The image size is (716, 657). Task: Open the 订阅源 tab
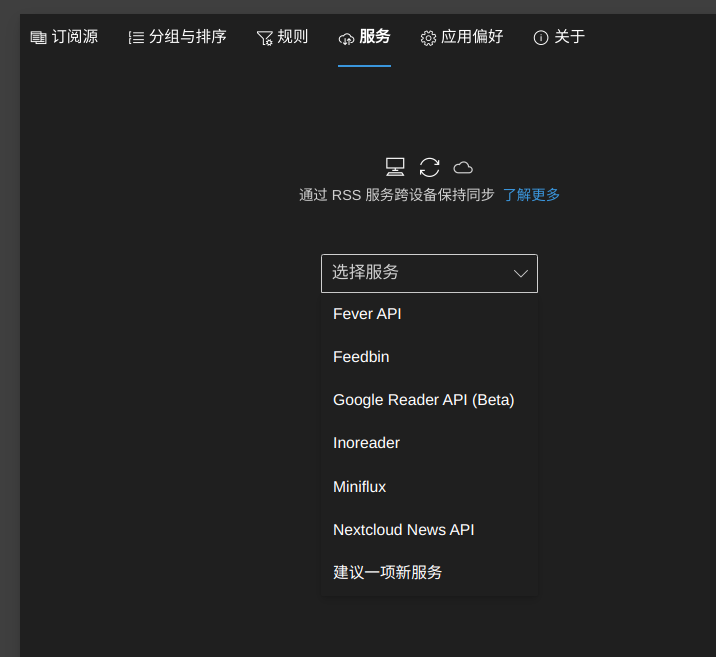pyautogui.click(x=64, y=37)
